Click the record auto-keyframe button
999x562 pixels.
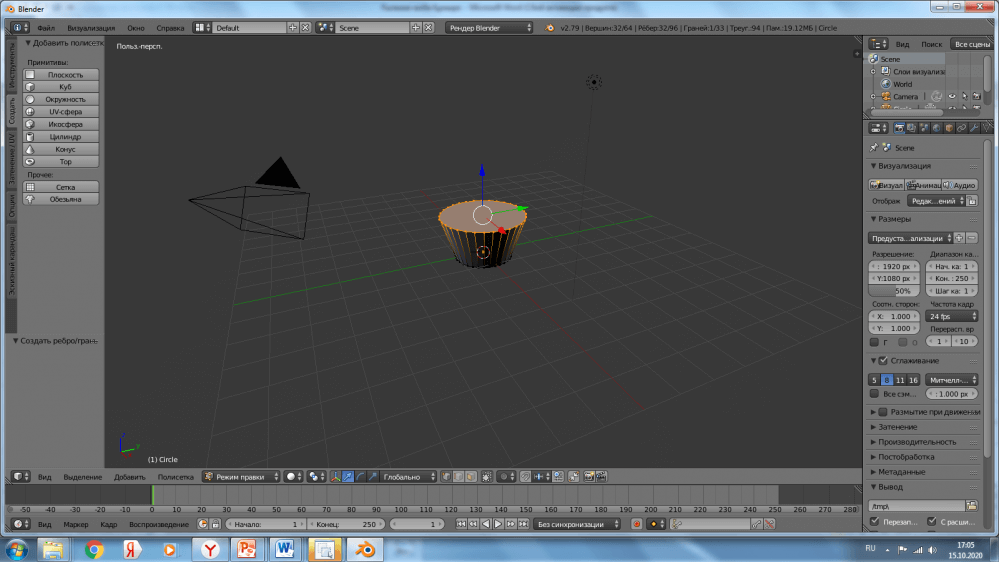[636, 524]
